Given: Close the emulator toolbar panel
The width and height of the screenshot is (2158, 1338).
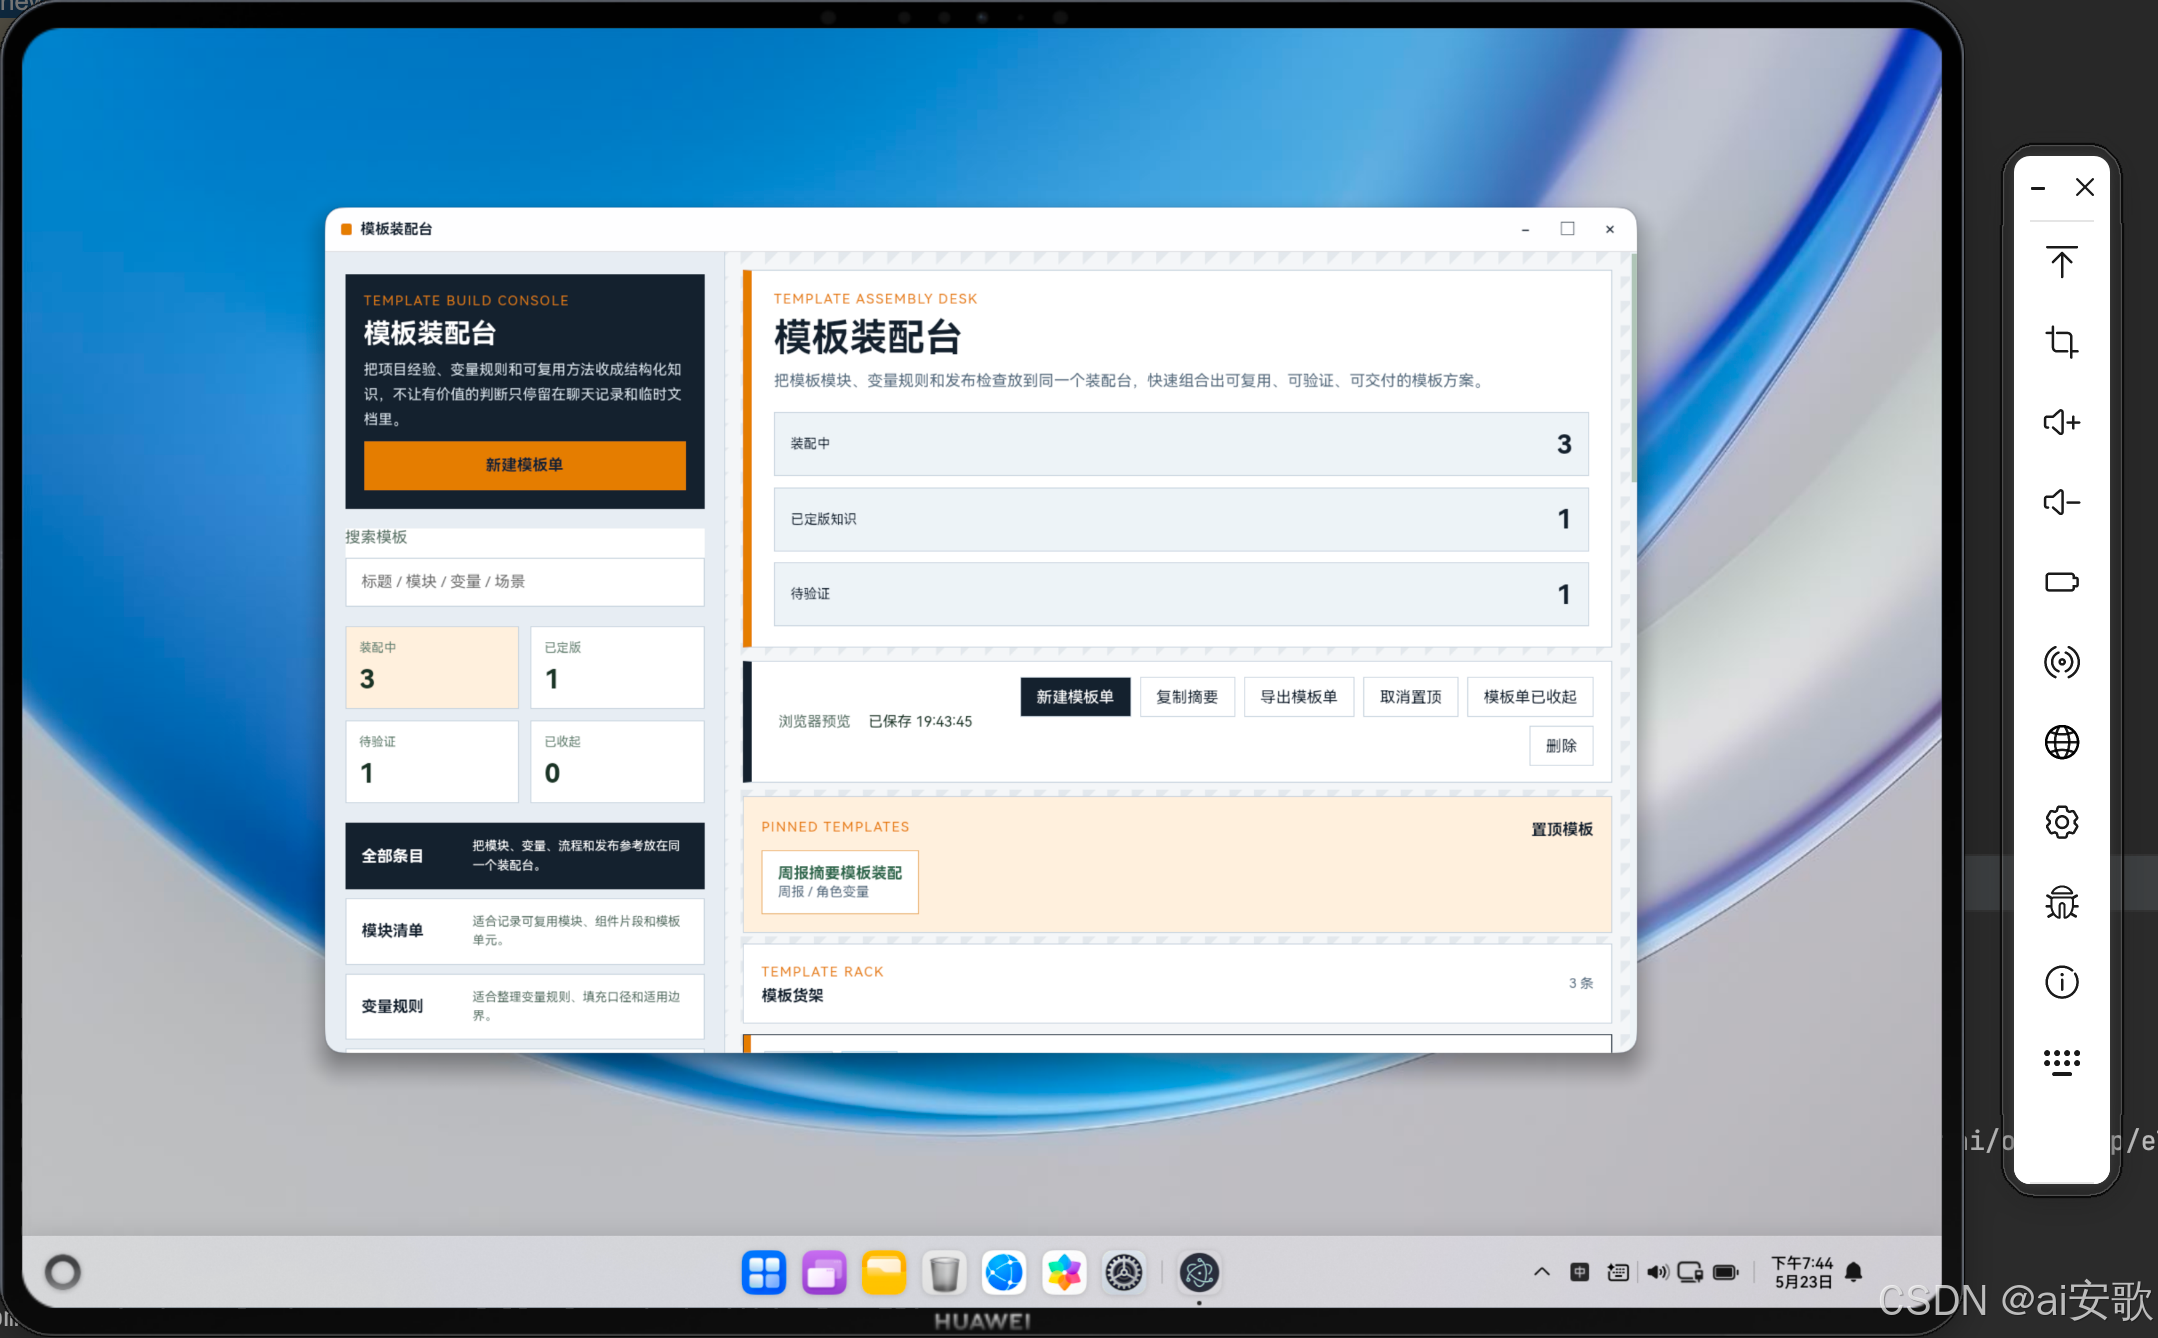Looking at the screenshot, I should [2085, 187].
